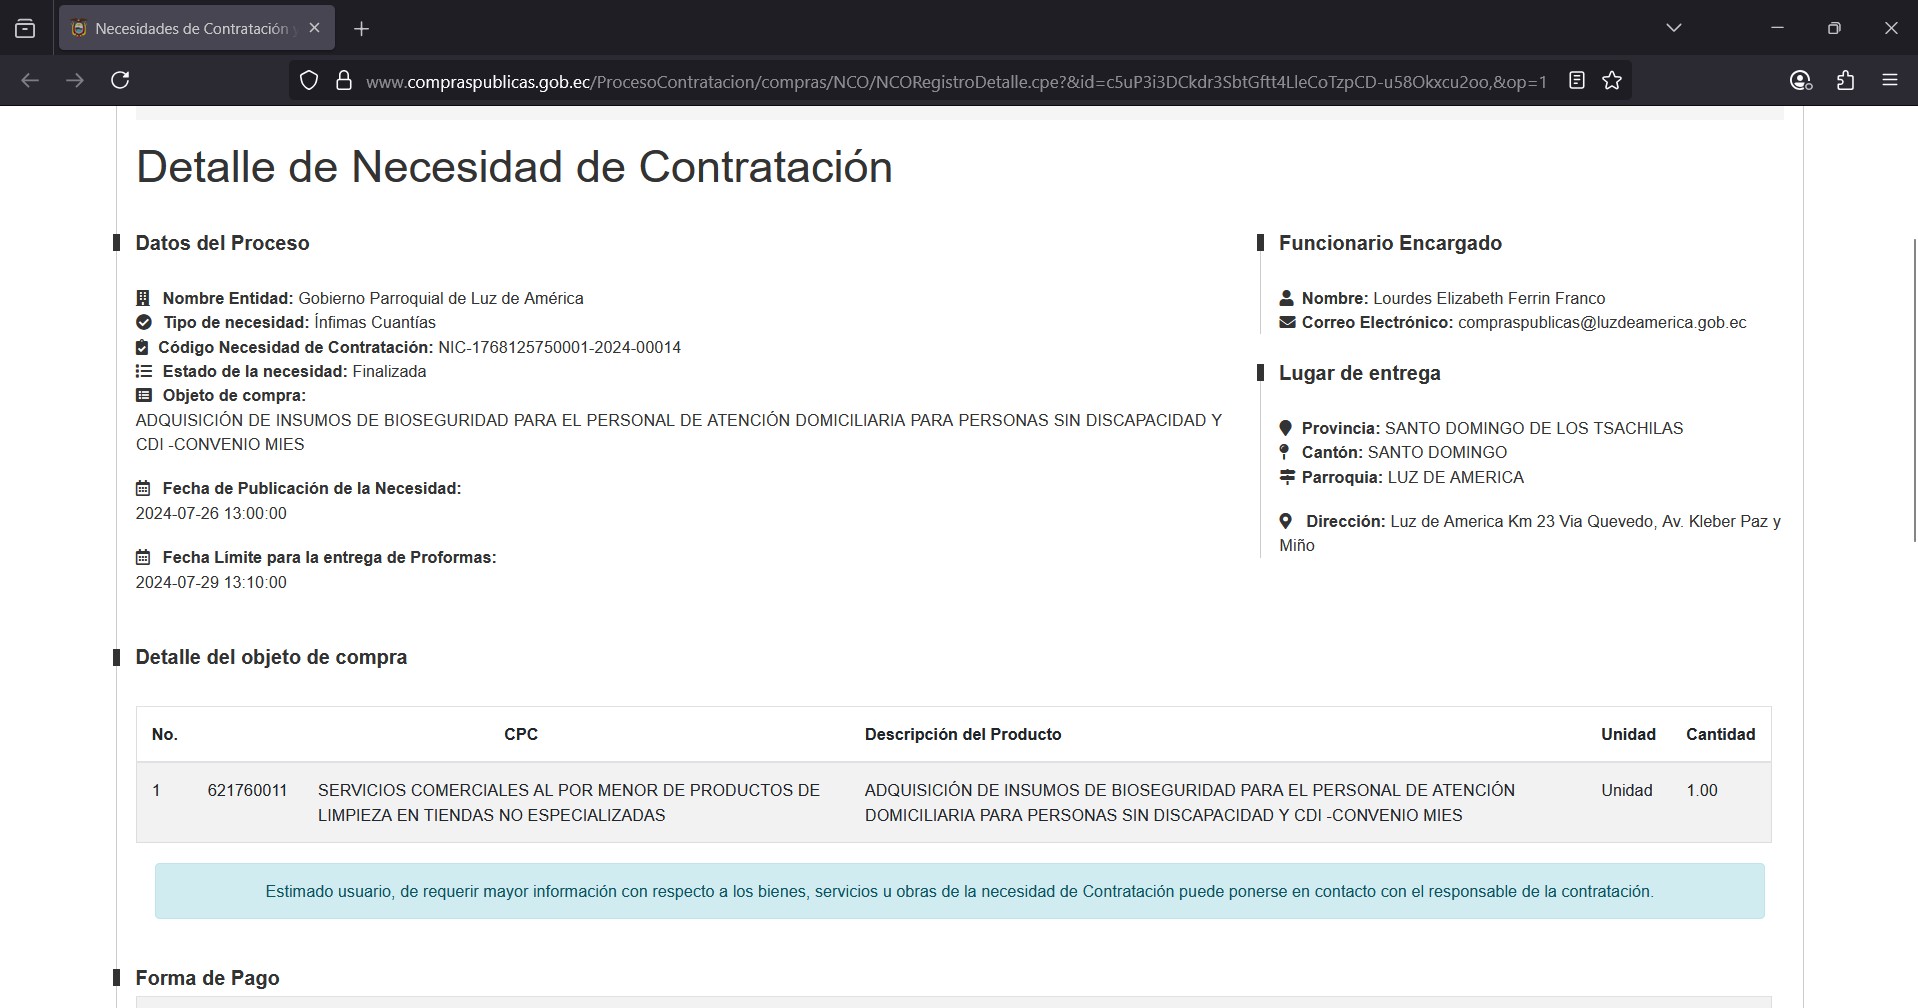Click the Finalizada status value
This screenshot has width=1918, height=1008.
click(389, 371)
